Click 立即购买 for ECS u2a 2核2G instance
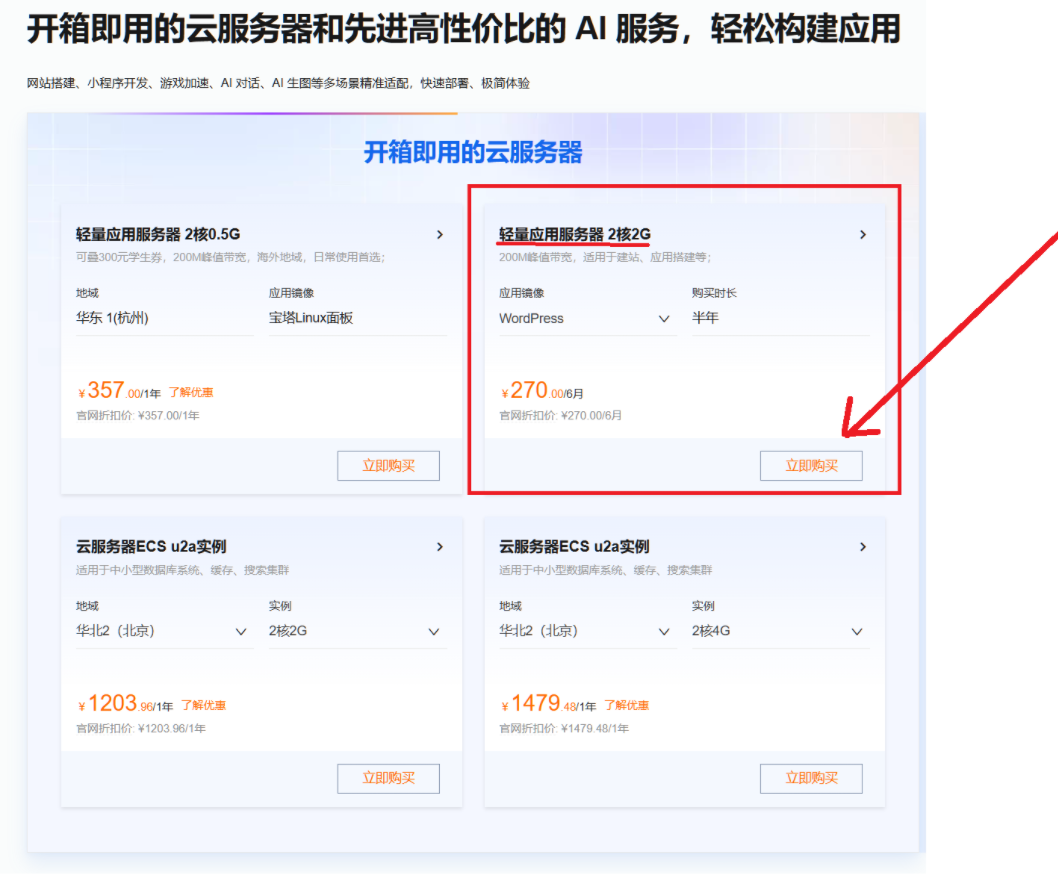This screenshot has width=1058, height=874. pos(388,778)
